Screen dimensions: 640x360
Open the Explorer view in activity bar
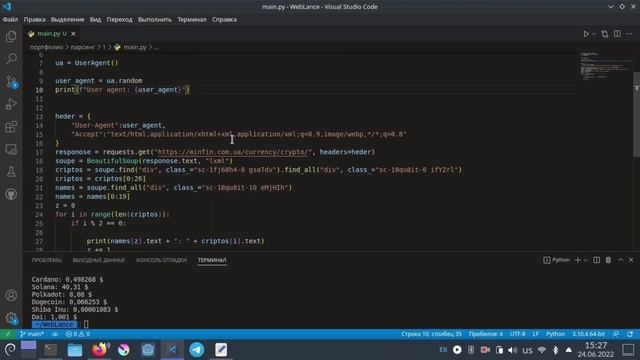[x=11, y=37]
